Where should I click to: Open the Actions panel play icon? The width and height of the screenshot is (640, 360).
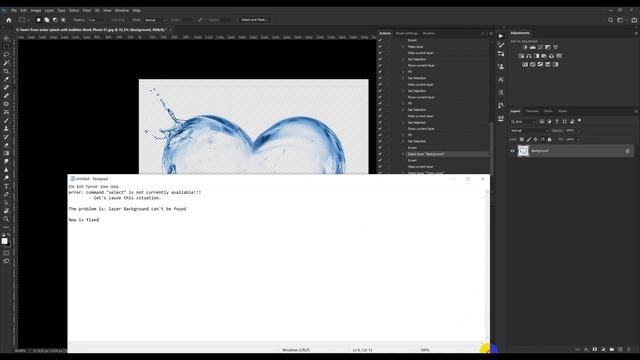tap(501, 36)
